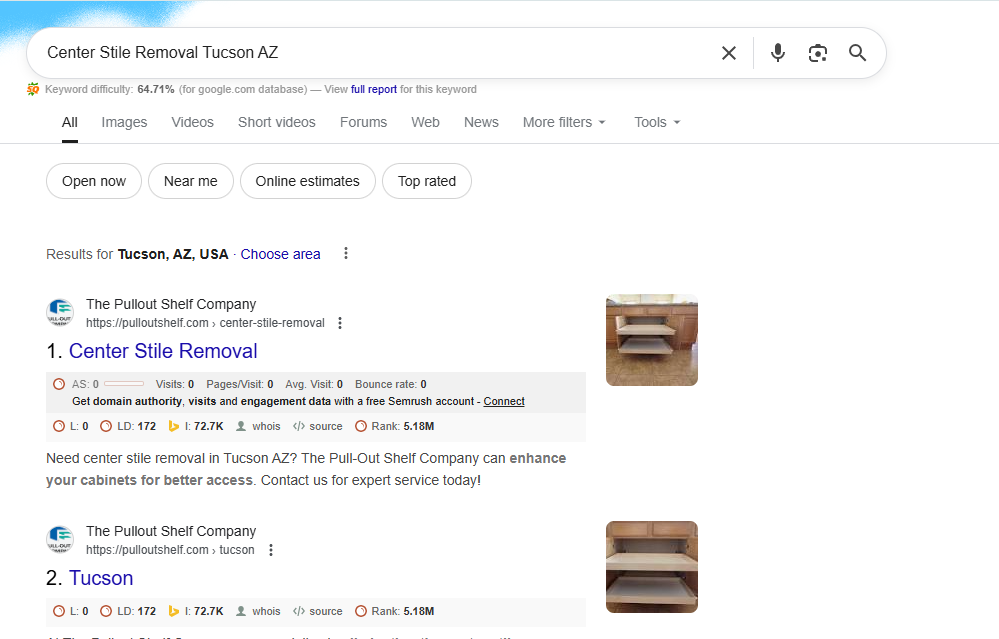Open the first result's cabinet thumbnail image
Viewport: 999px width, 639px height.
coord(651,340)
